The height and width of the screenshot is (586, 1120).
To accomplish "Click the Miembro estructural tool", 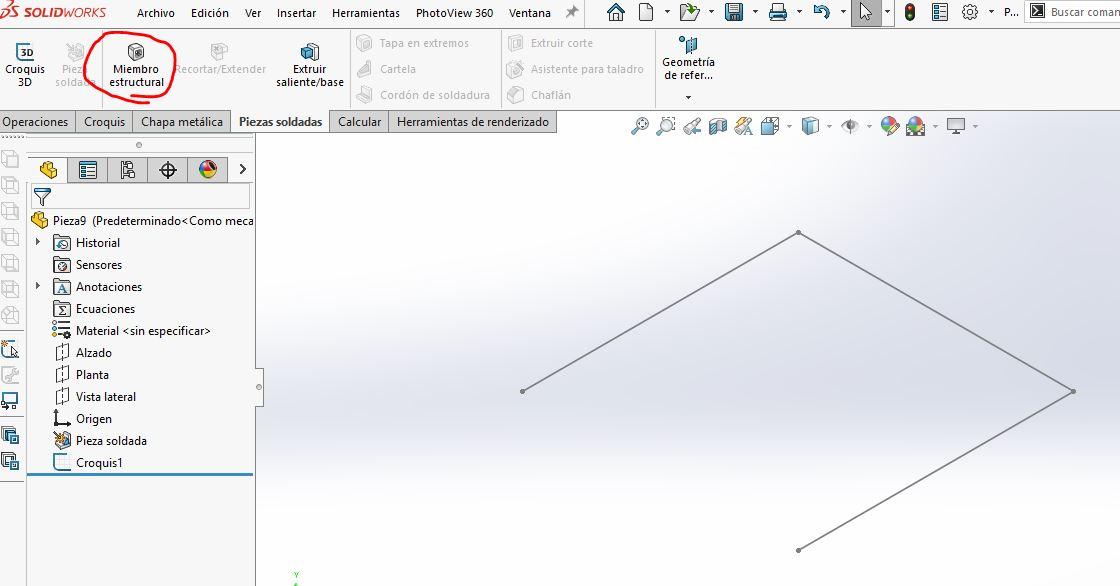I will tap(136, 64).
